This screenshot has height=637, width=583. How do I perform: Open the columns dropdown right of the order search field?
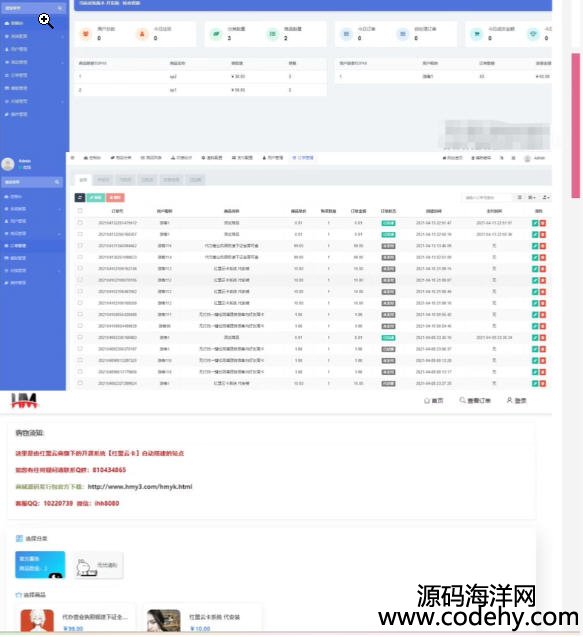coord(532,197)
